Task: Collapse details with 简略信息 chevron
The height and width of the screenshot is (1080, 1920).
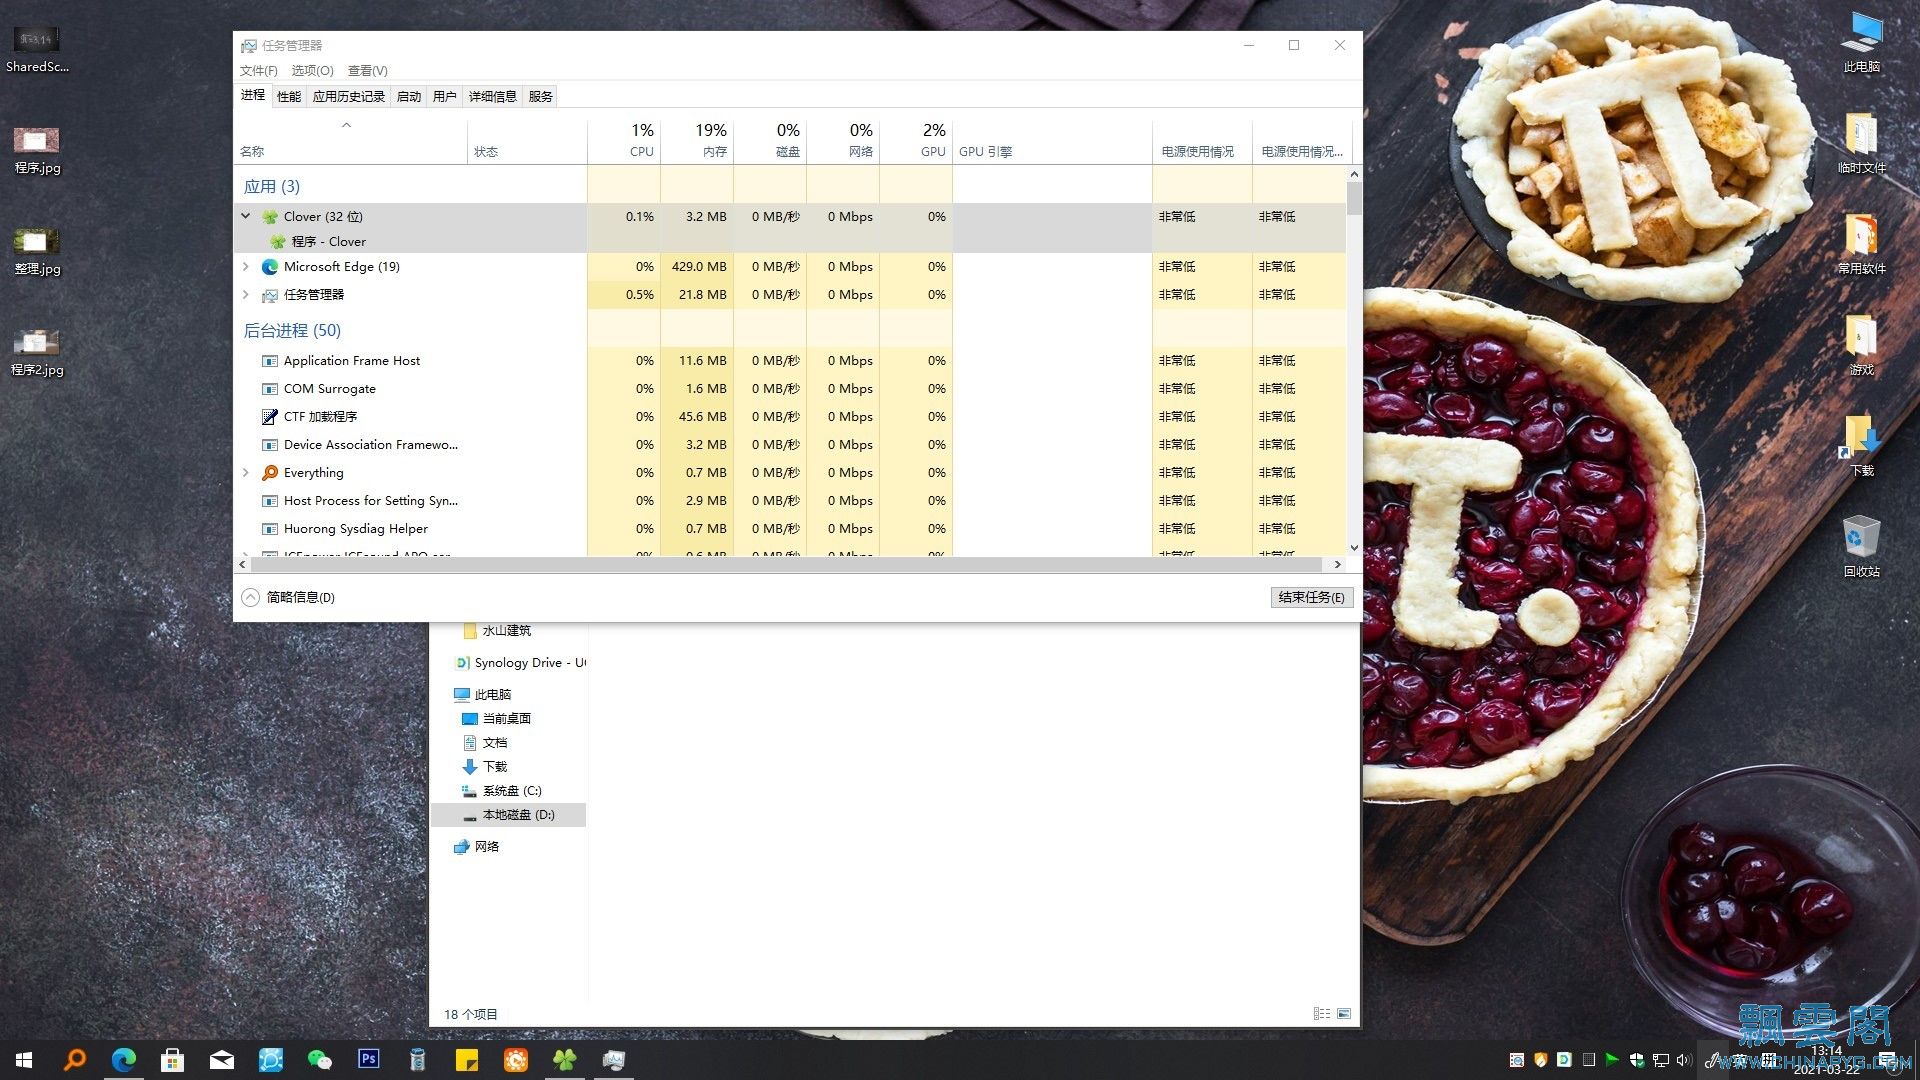Action: click(250, 597)
